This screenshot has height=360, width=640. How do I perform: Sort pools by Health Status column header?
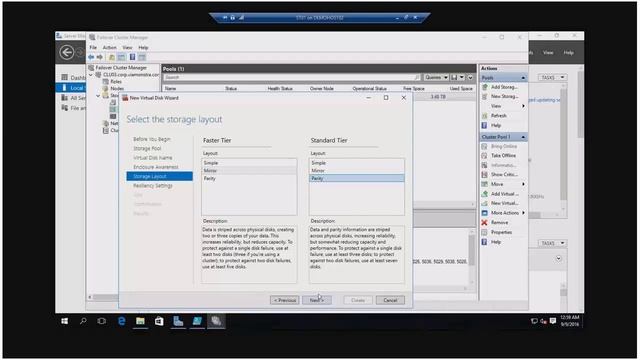(x=280, y=89)
